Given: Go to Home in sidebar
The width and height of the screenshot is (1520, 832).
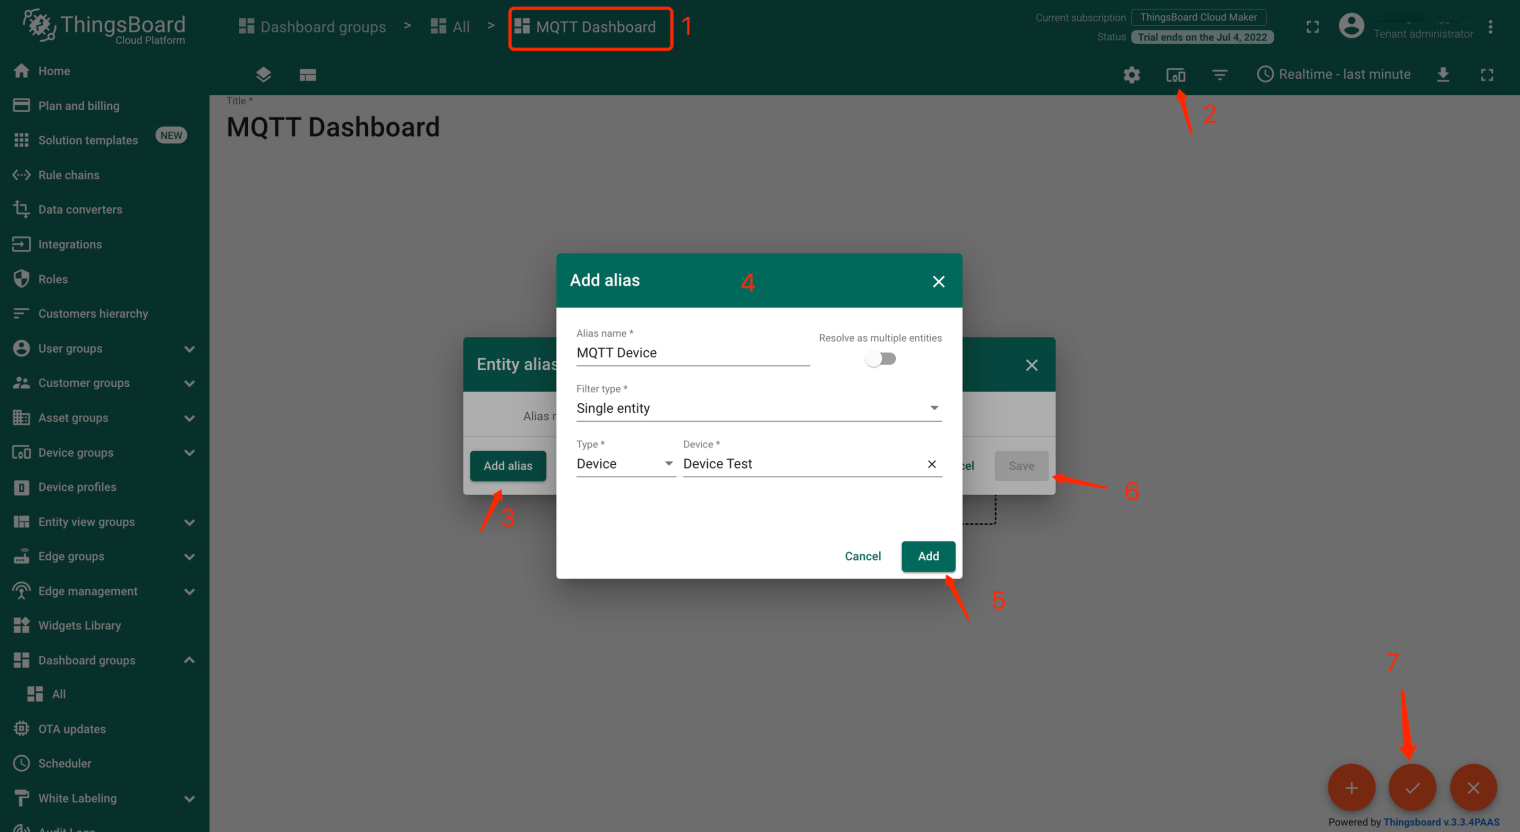Looking at the screenshot, I should [105, 71].
